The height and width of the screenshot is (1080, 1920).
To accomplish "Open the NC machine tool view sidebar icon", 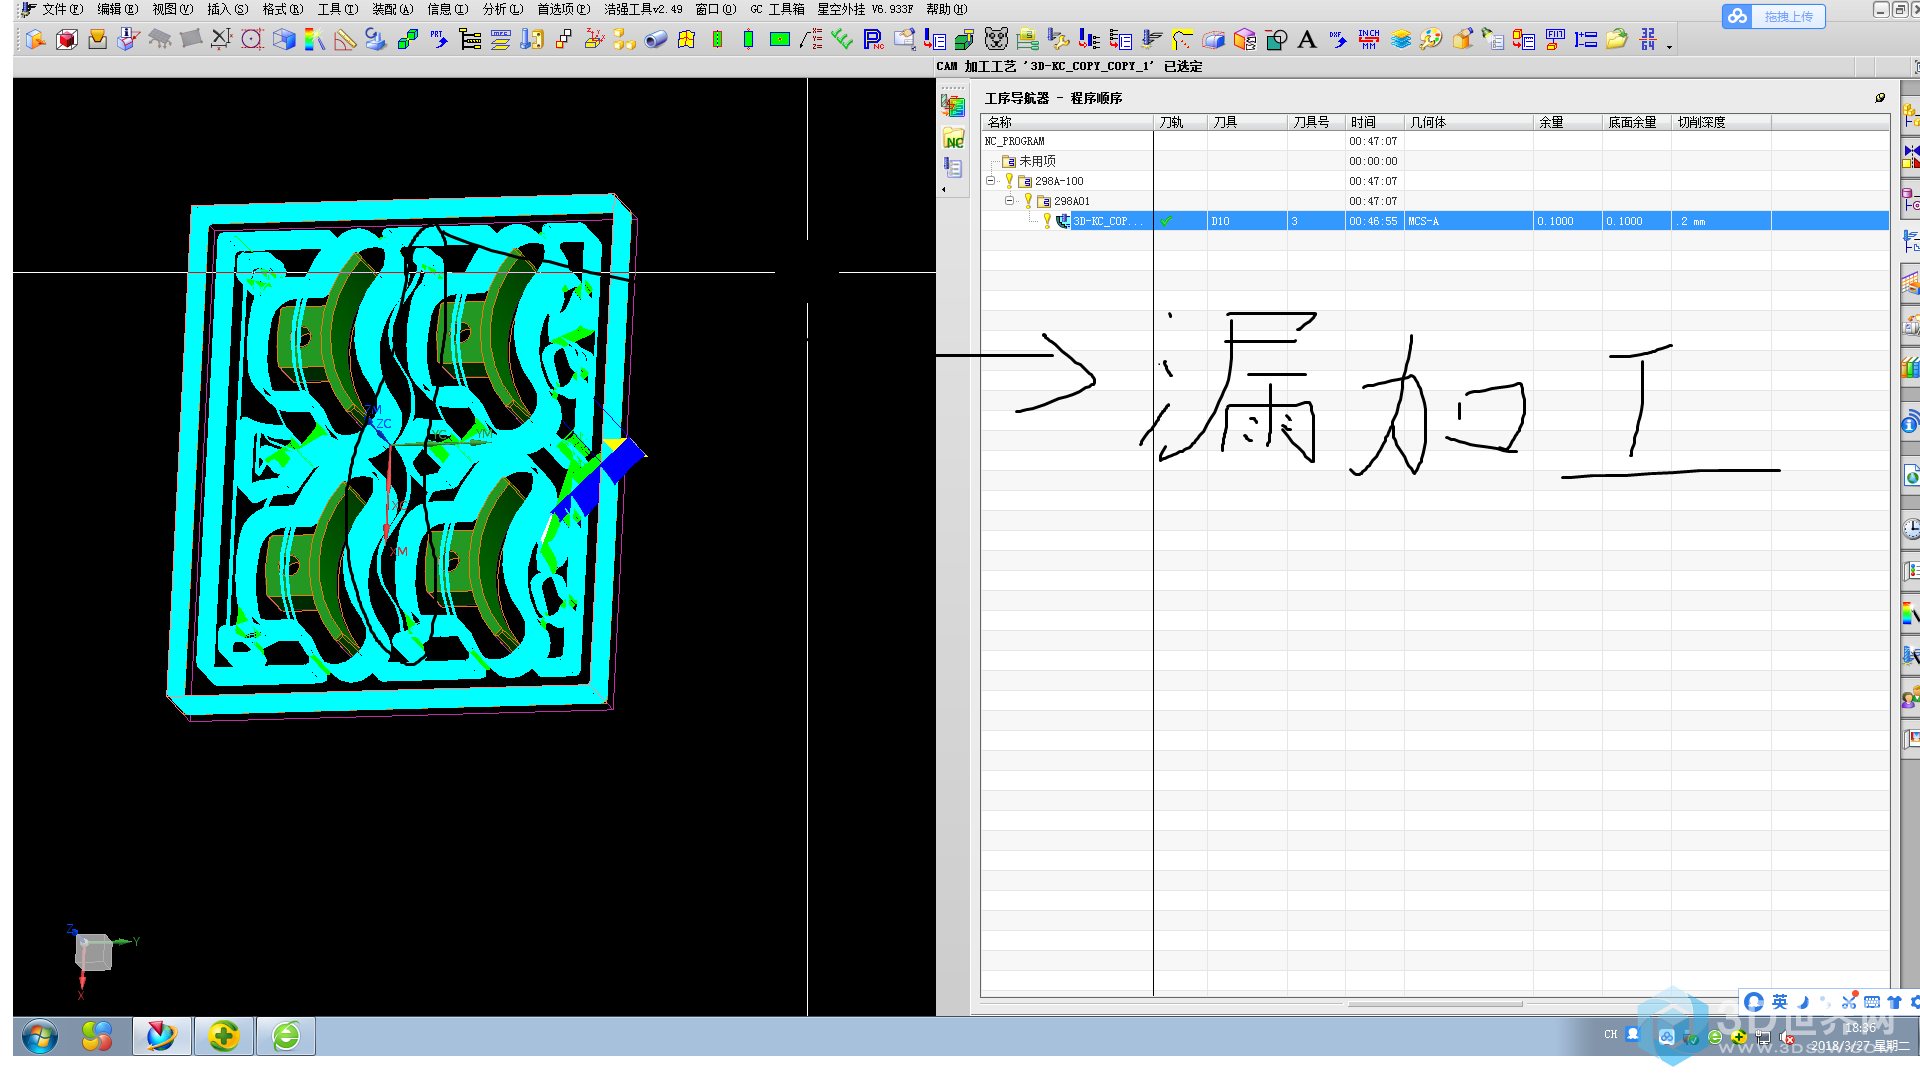I will 953,138.
